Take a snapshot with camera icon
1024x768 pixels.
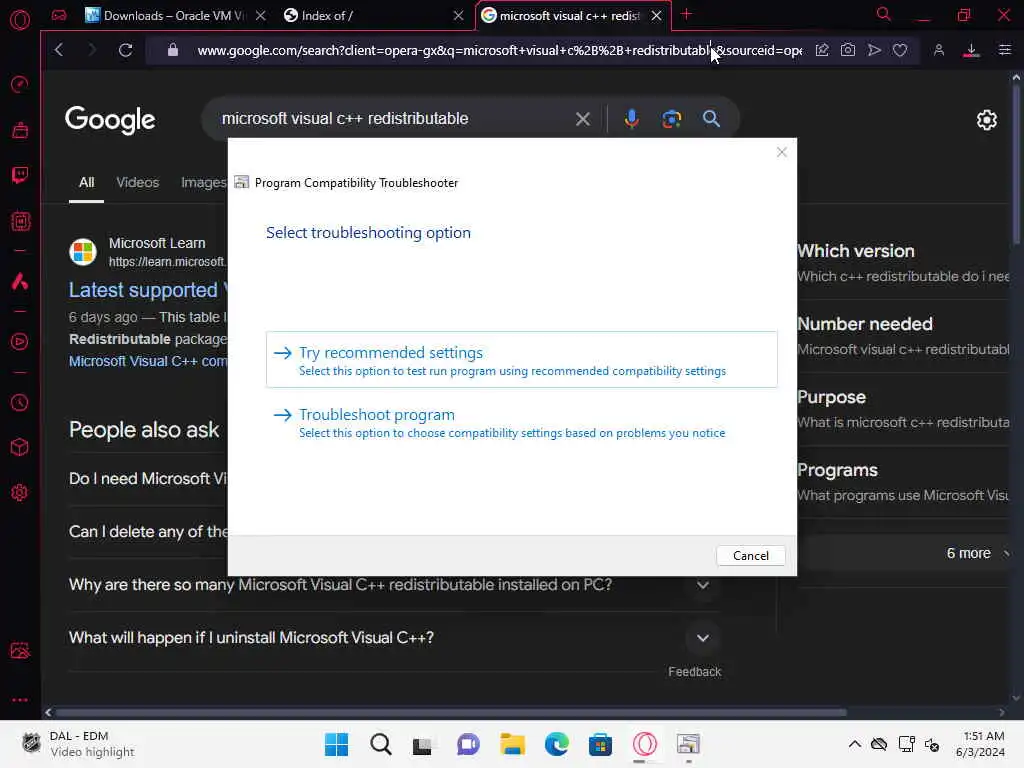coord(848,50)
